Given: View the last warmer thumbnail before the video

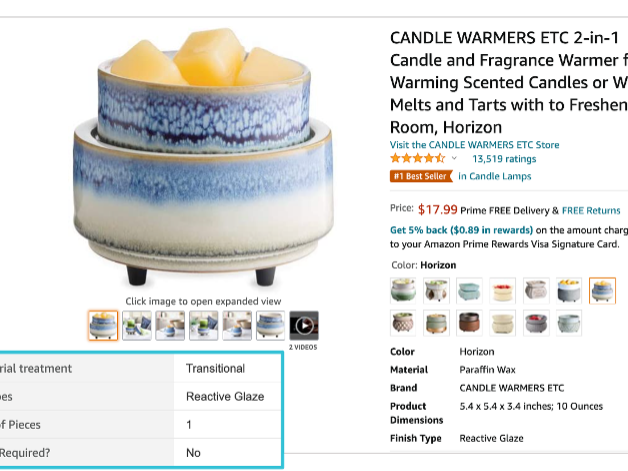Looking at the screenshot, I should tap(271, 326).
